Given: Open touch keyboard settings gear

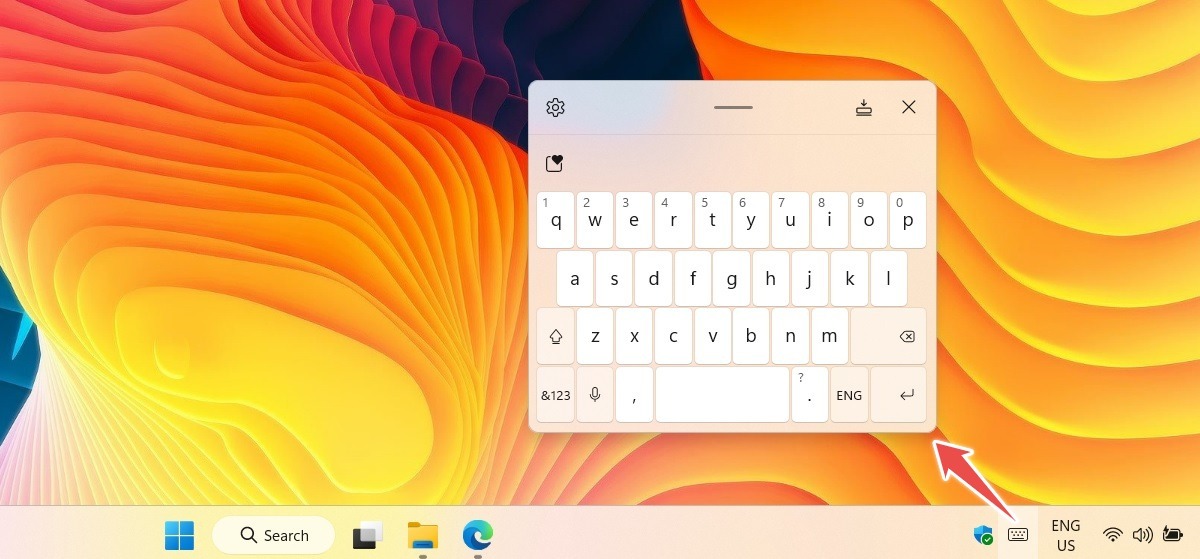Looking at the screenshot, I should (x=556, y=107).
